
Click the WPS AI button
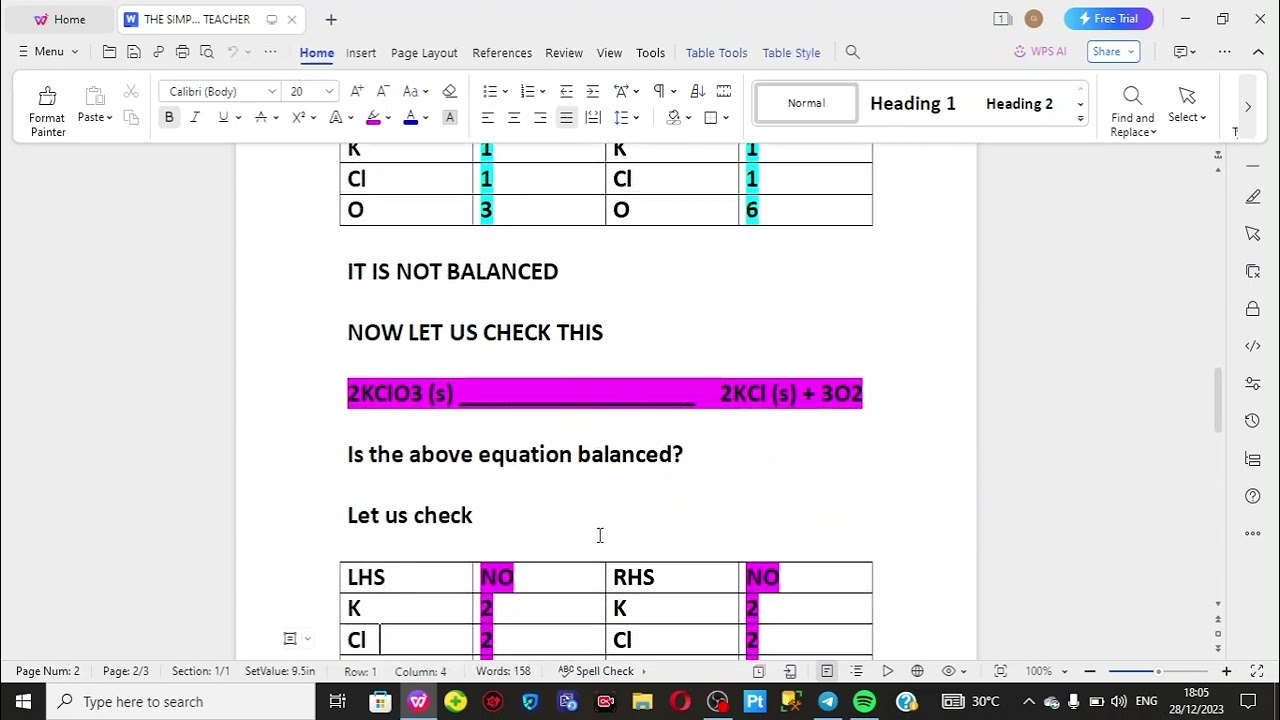[x=1040, y=52]
